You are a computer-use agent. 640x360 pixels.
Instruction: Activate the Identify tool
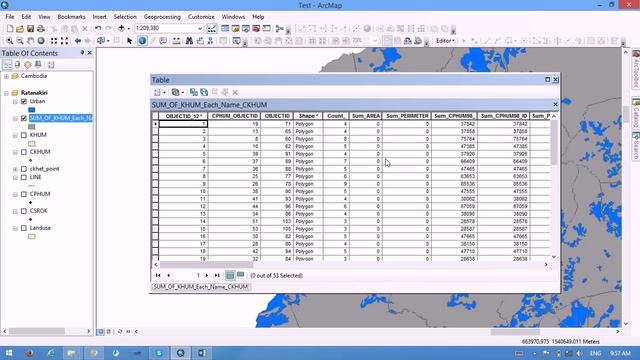(x=142, y=41)
